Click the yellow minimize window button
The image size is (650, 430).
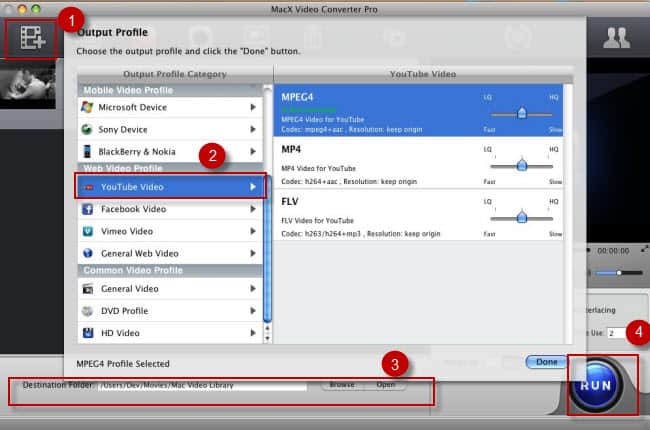point(22,8)
